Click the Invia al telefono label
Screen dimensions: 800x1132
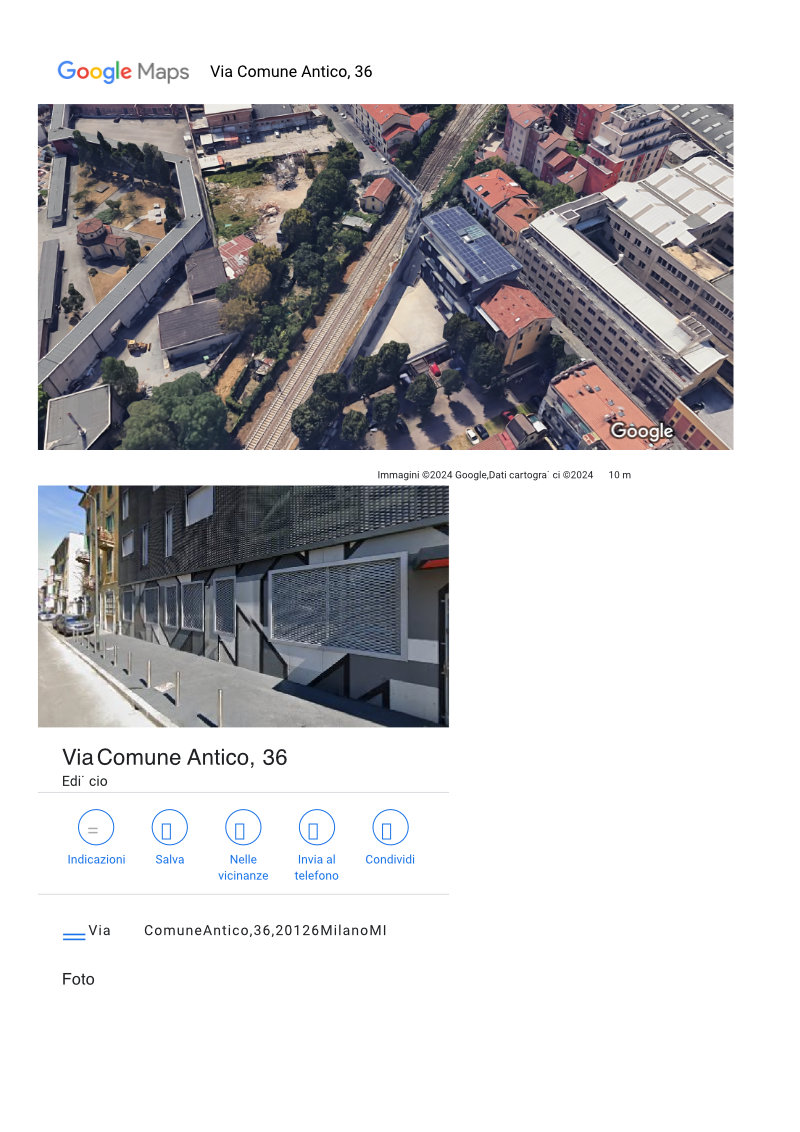(316, 867)
